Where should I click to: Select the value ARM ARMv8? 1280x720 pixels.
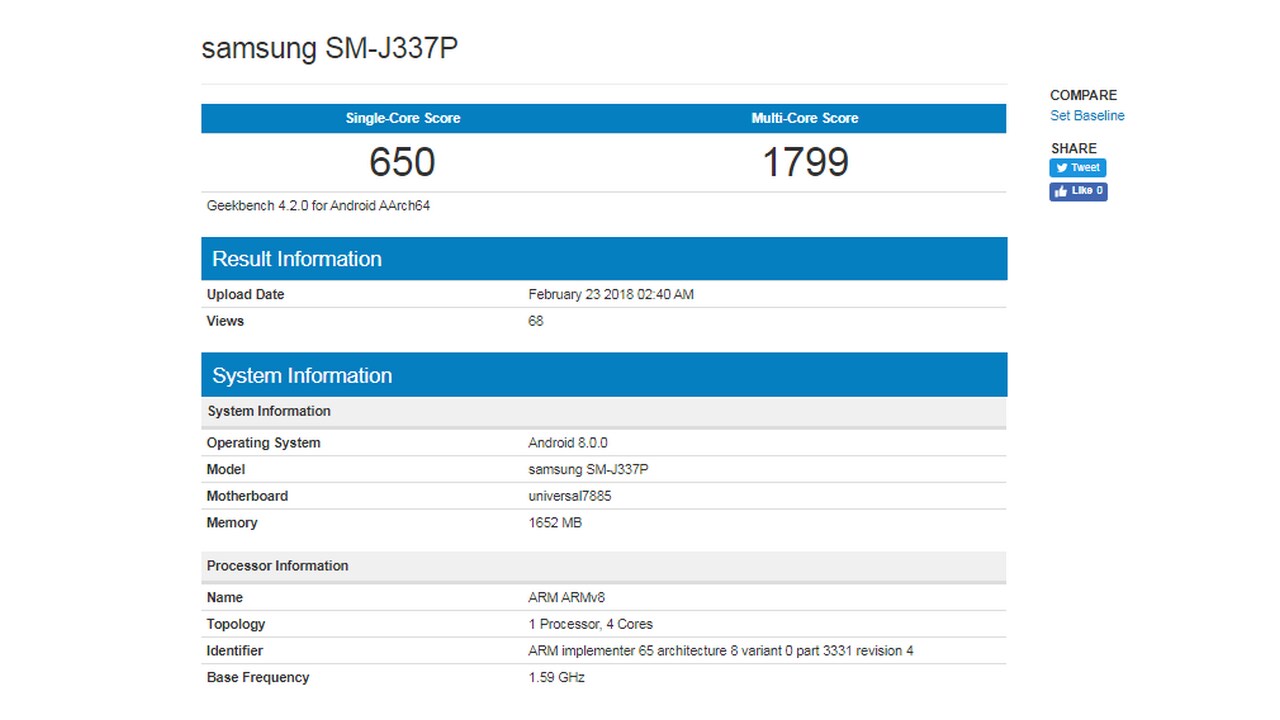click(x=567, y=598)
